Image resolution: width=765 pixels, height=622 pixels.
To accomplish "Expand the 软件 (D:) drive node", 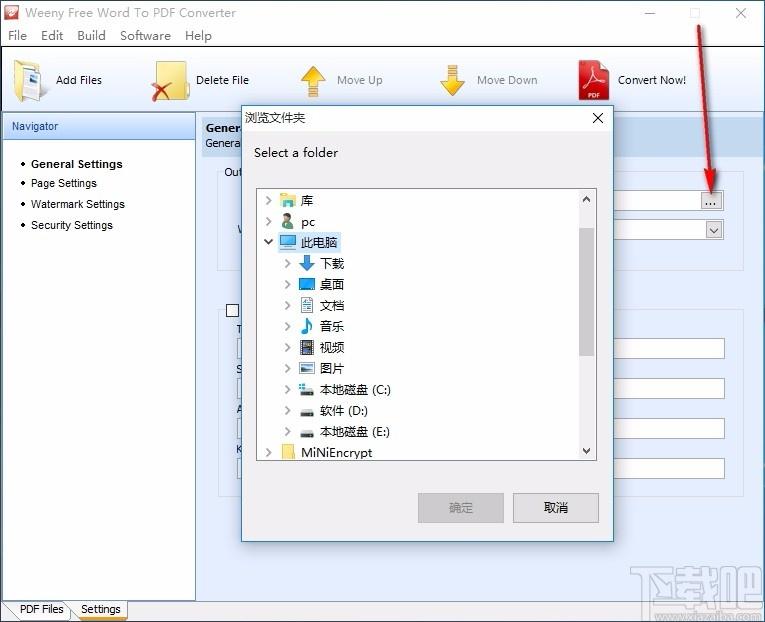I will [x=288, y=410].
